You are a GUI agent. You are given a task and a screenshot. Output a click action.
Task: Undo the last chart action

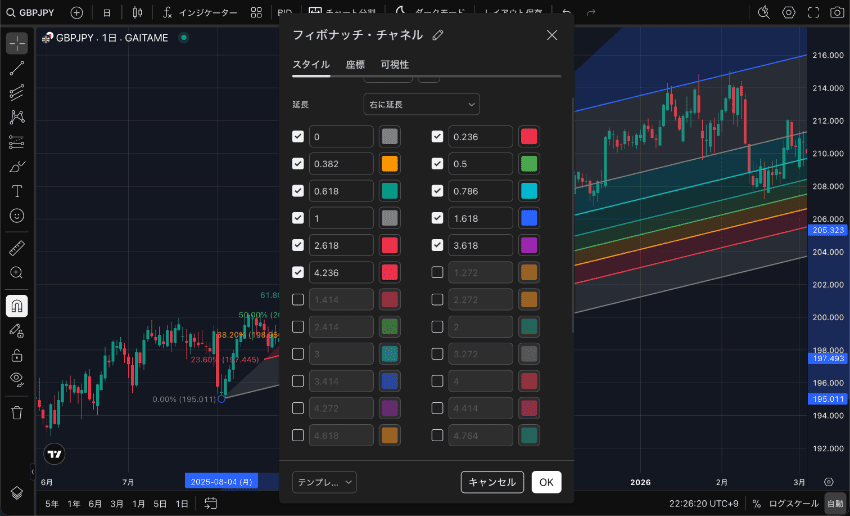point(567,12)
